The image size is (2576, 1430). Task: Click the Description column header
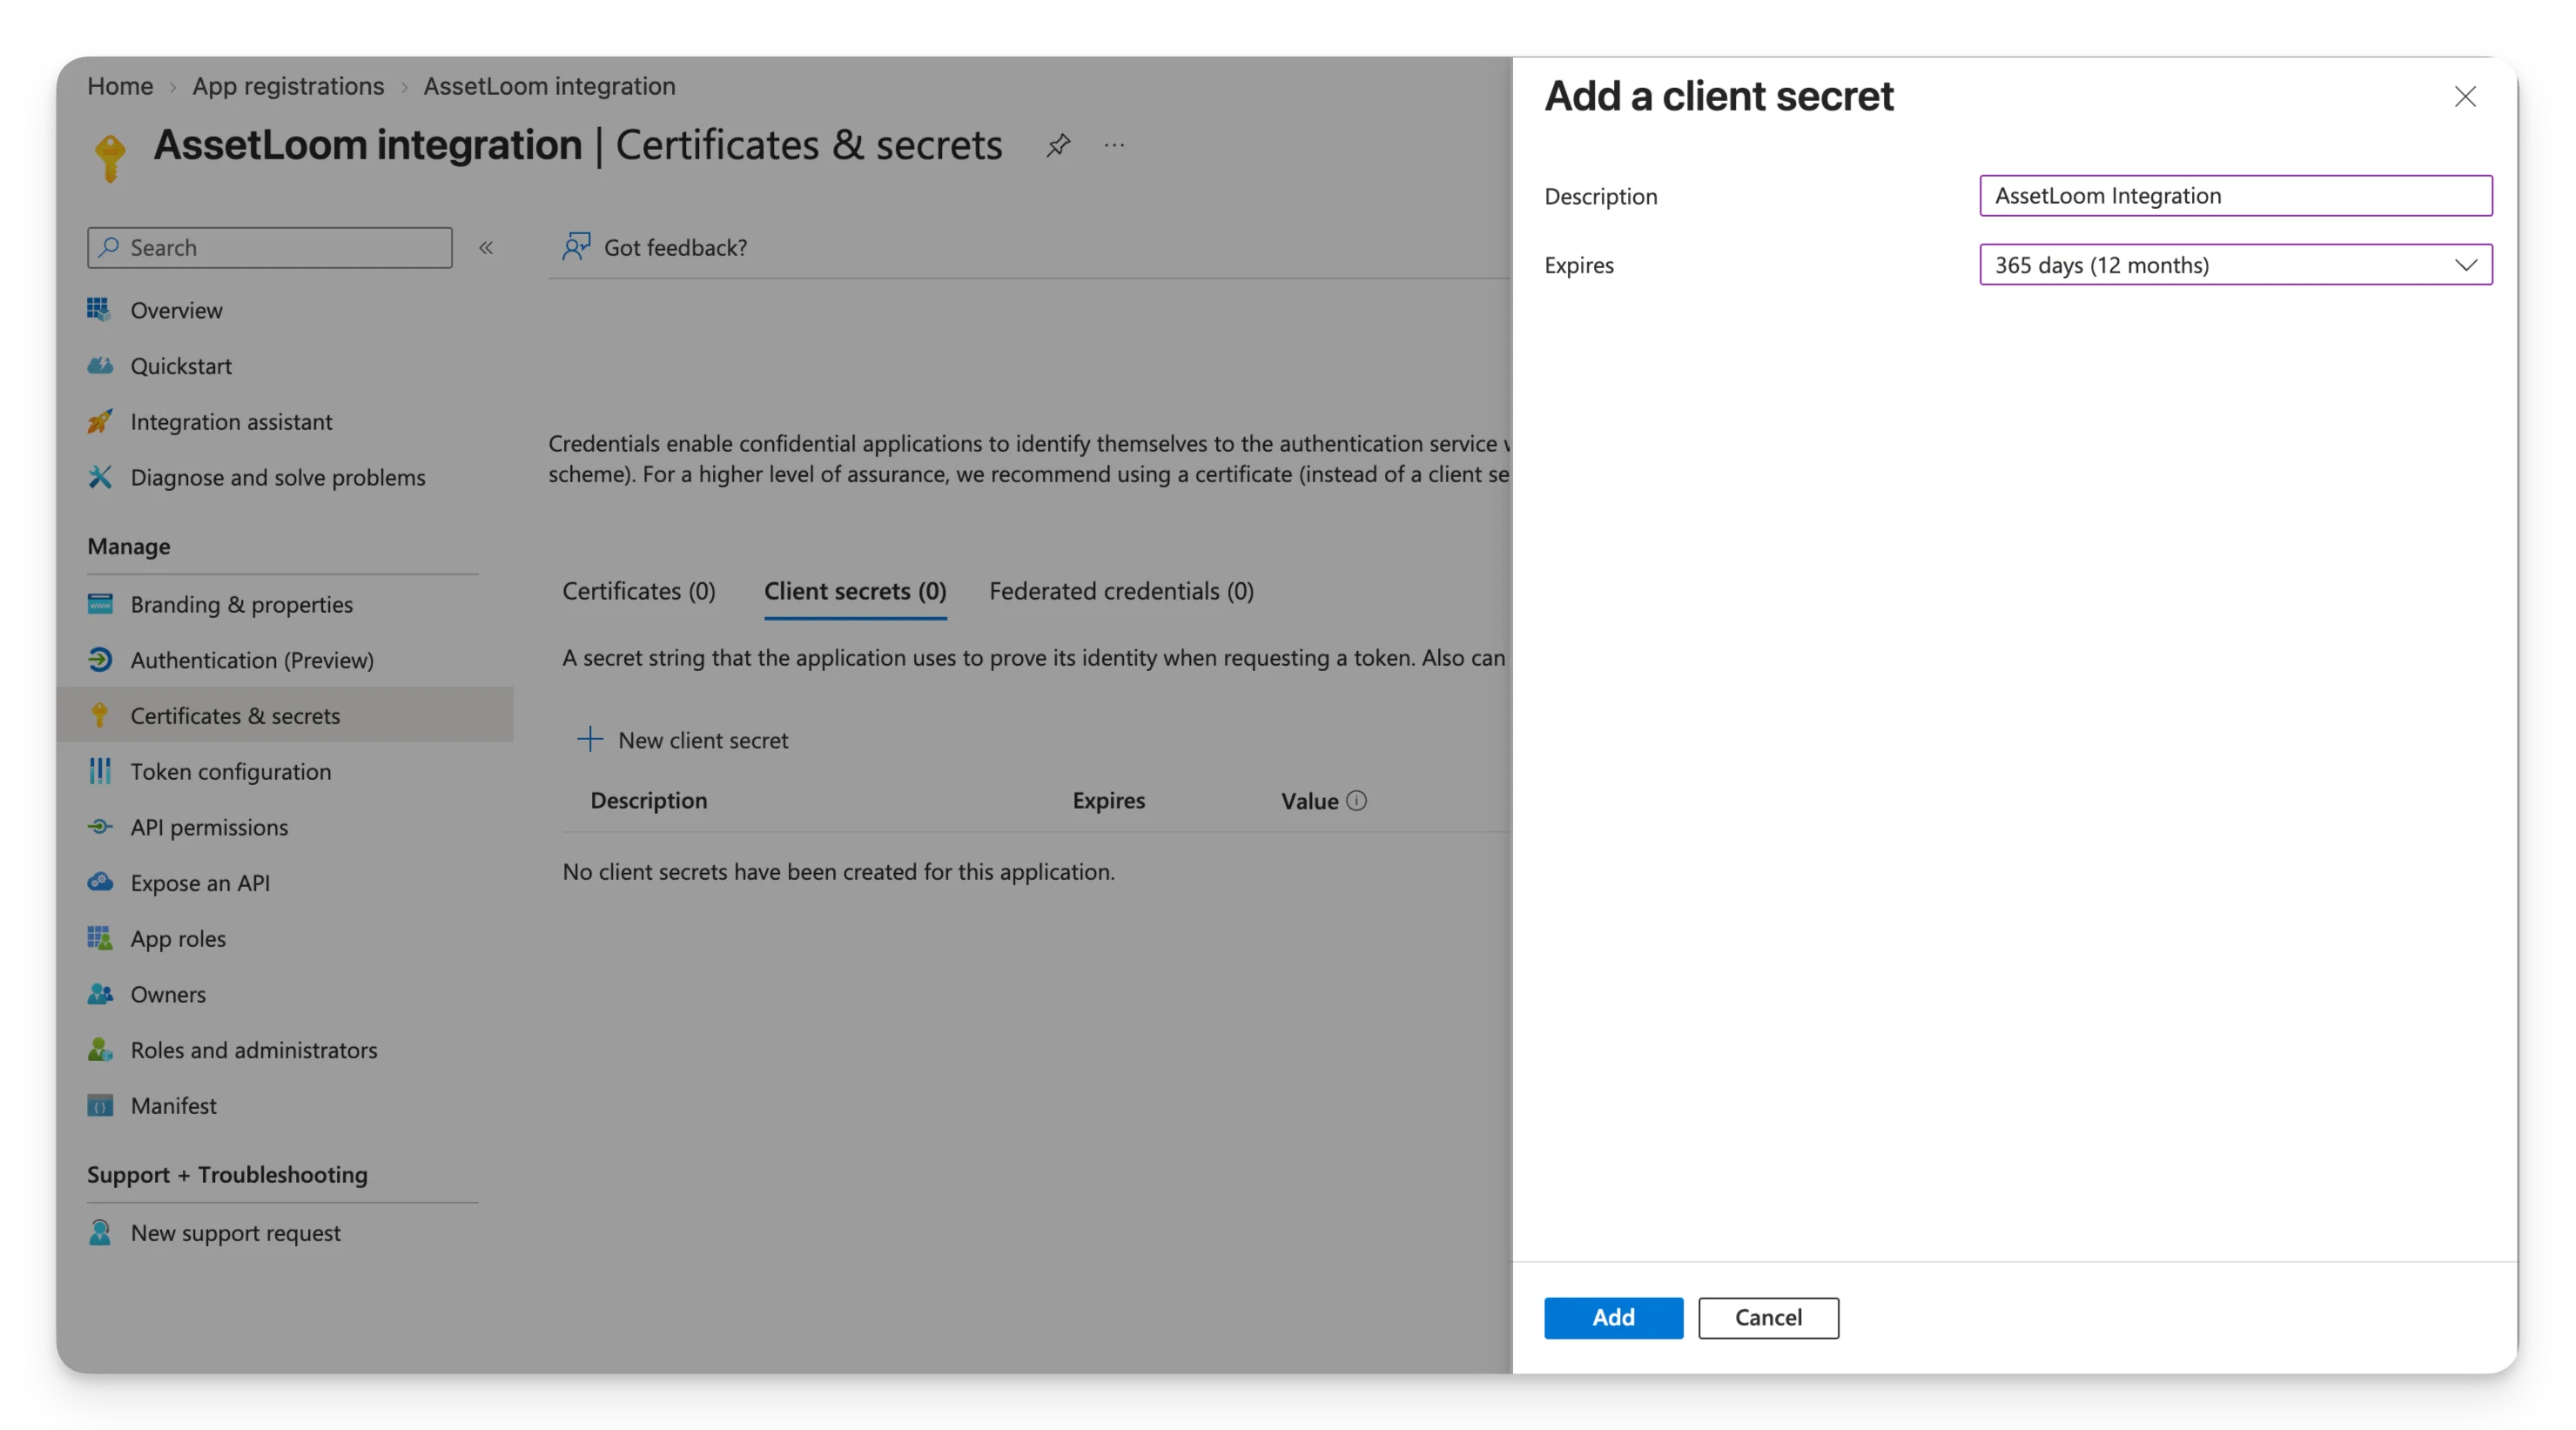tap(648, 800)
